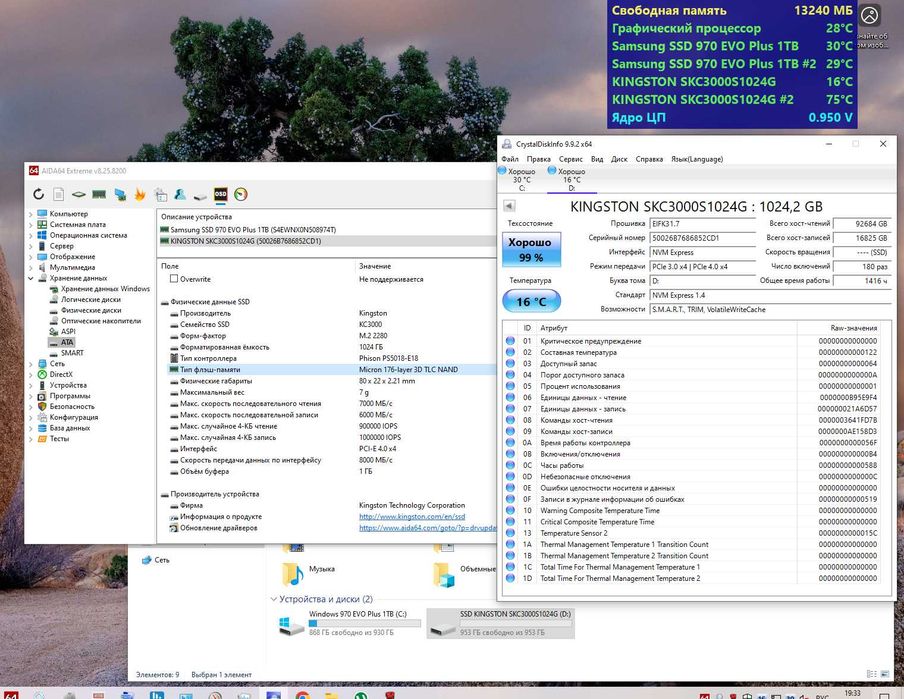Click the black SSD toolbar icon in AIDA64
Screen dimensions: 904x699
pos(220,194)
